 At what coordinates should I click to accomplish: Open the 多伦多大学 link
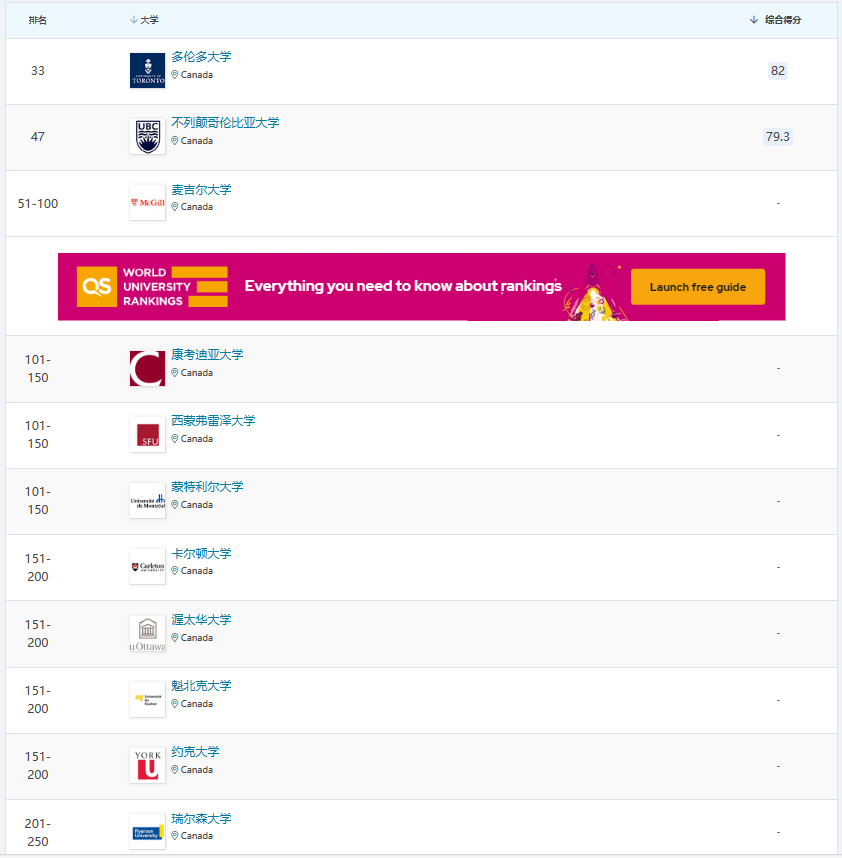click(201, 57)
